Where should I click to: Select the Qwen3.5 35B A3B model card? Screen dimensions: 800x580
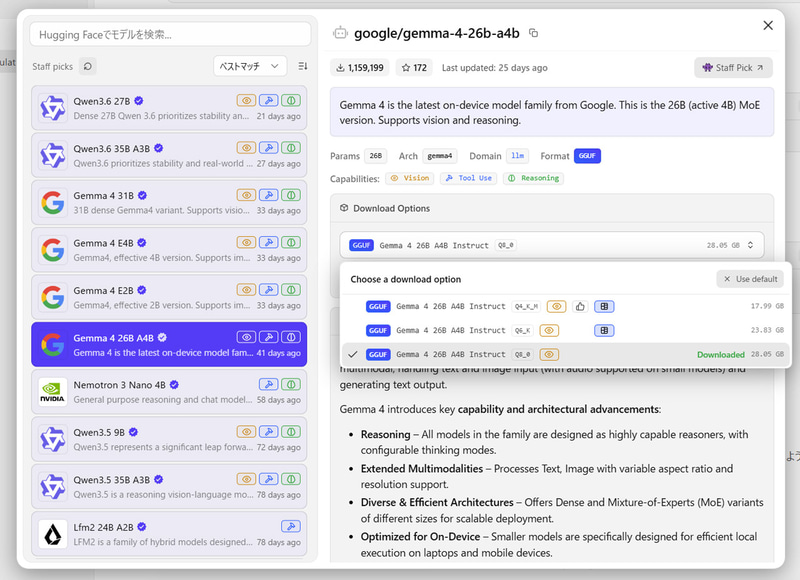pyautogui.click(x=169, y=487)
